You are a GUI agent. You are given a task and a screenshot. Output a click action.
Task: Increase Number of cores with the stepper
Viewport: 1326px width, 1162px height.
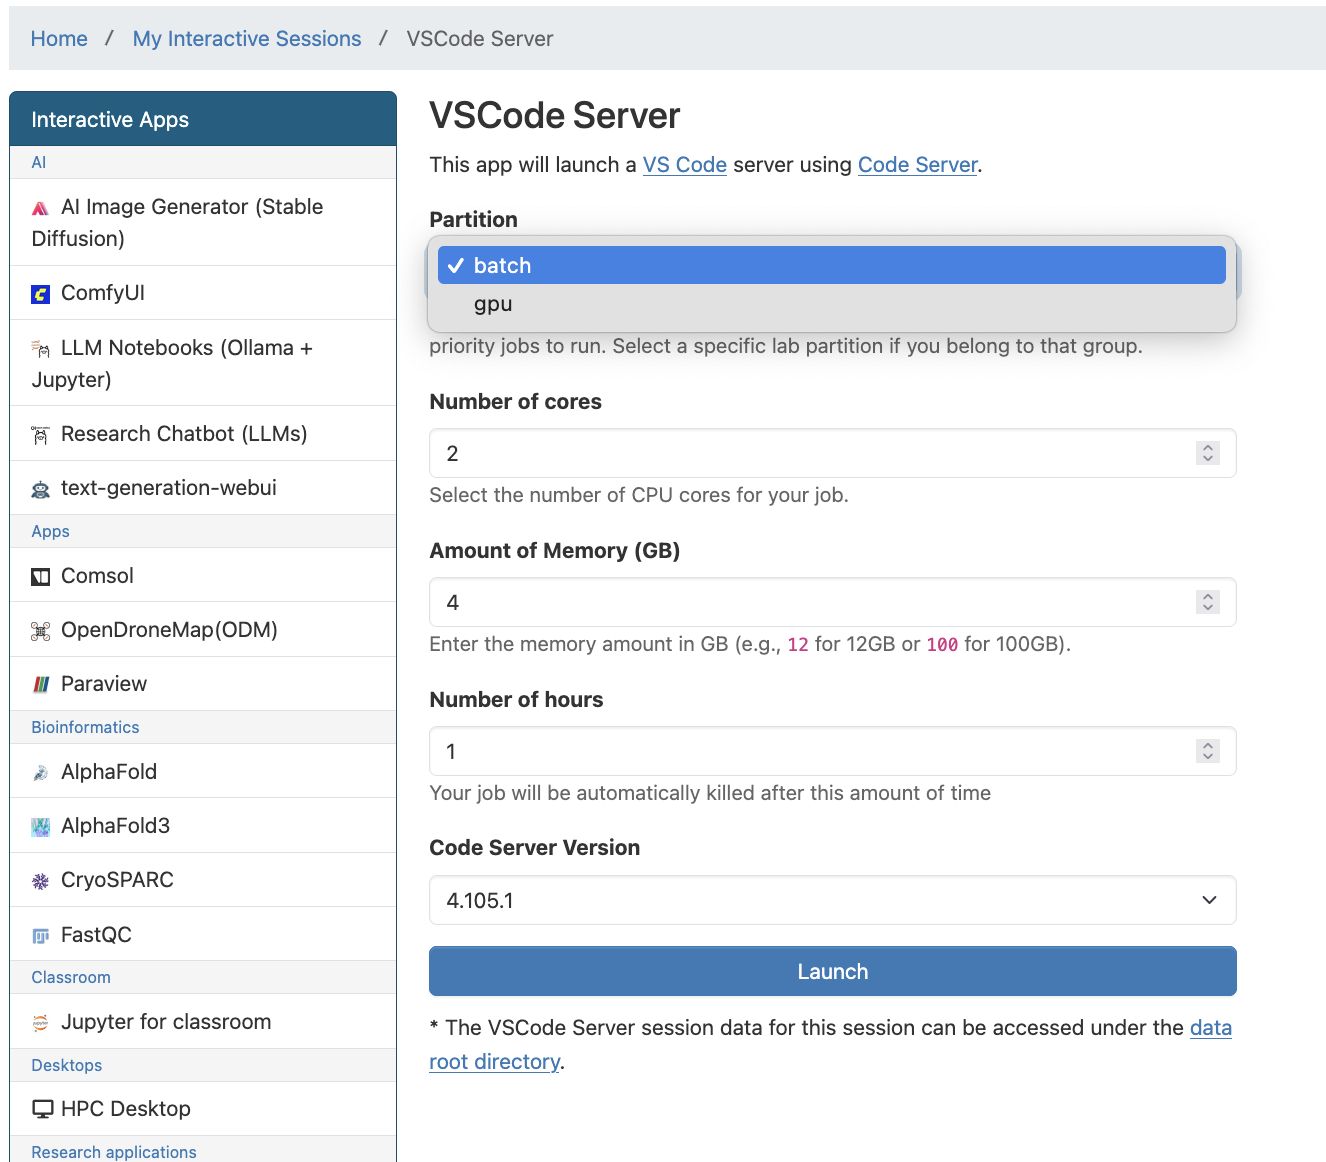click(1208, 447)
